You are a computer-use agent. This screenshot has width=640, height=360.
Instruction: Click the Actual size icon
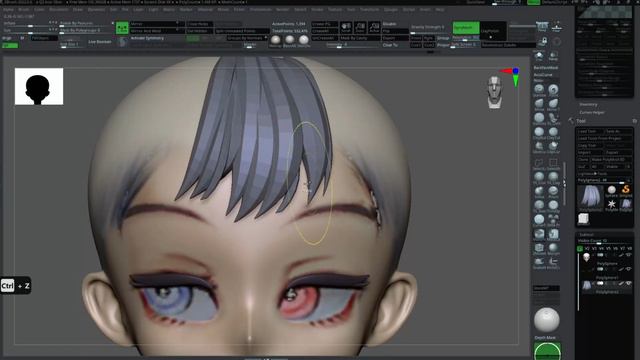pyautogui.click(x=374, y=28)
